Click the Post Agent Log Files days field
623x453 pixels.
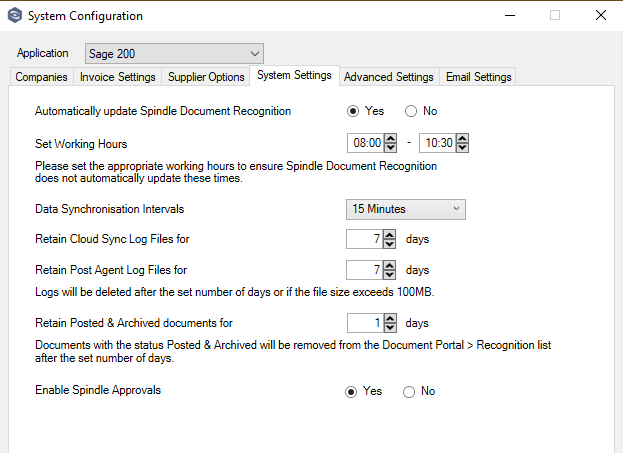(365, 270)
